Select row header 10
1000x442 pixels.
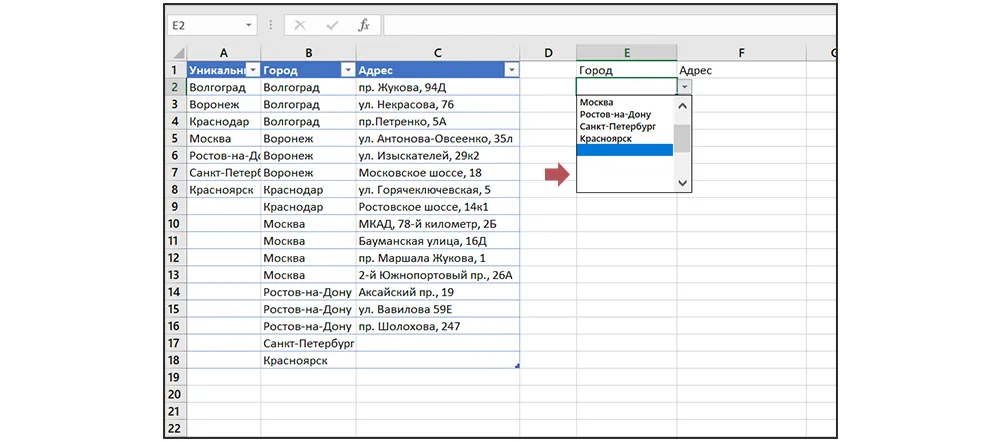(x=174, y=224)
